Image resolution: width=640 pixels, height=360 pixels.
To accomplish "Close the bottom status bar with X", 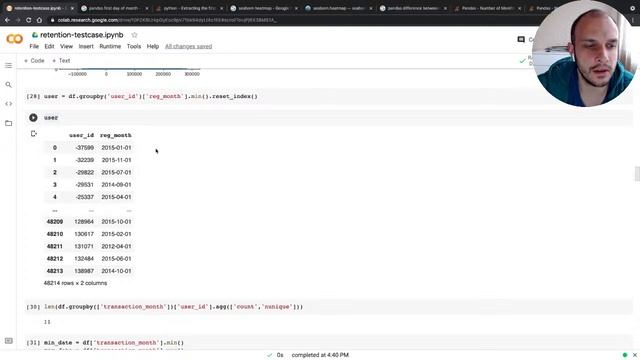I will (635, 355).
